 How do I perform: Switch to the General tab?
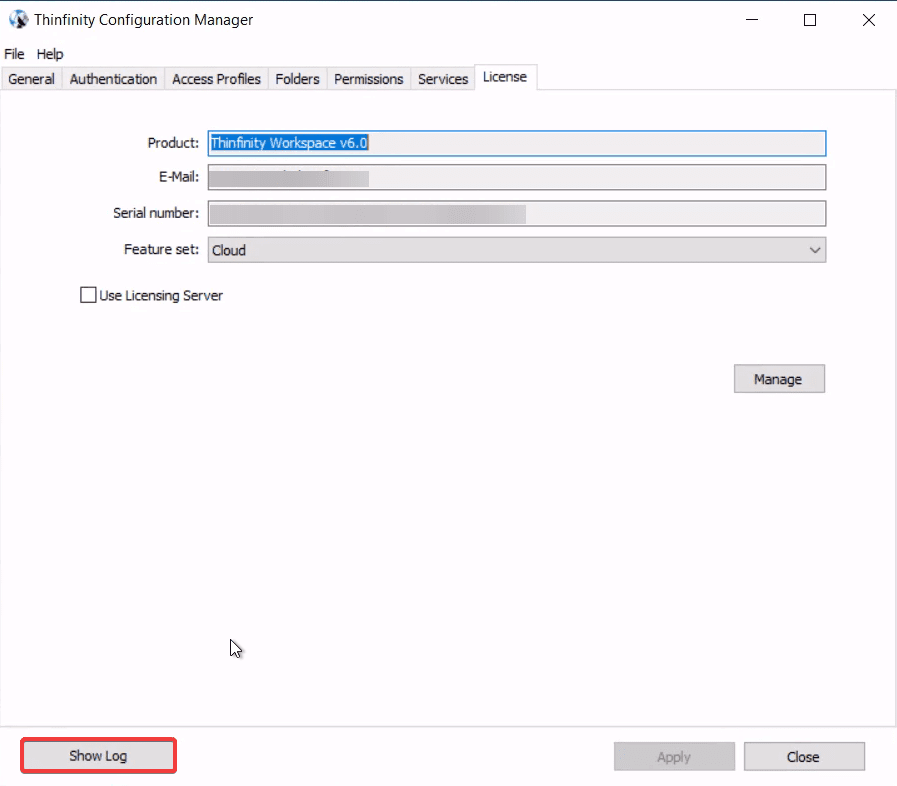pos(30,78)
